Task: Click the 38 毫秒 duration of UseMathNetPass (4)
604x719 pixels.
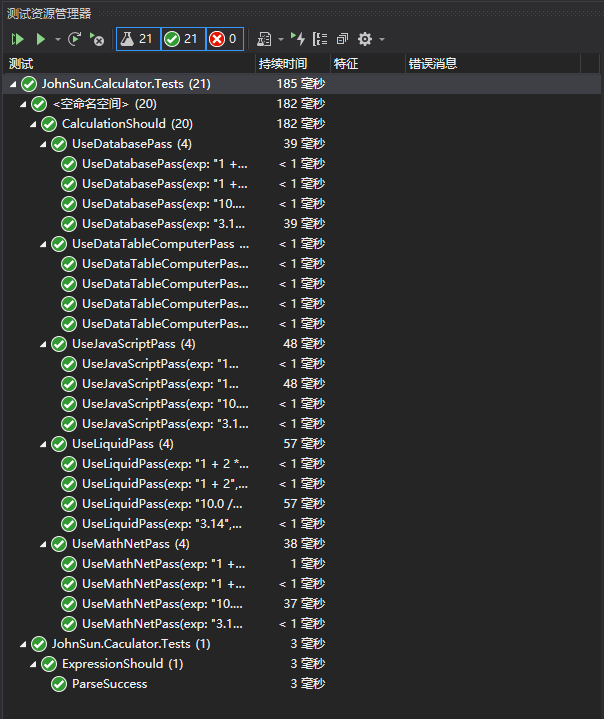Action: [x=304, y=544]
